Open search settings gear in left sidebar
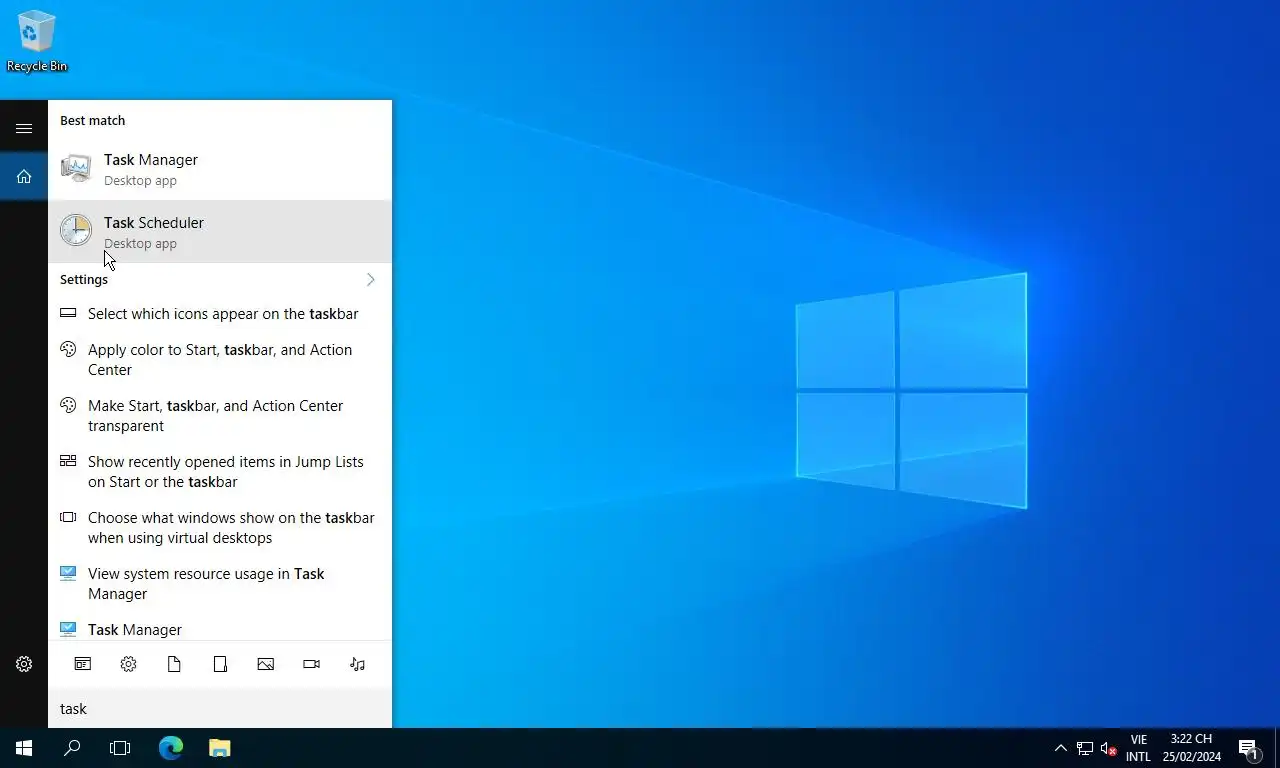 (x=24, y=664)
